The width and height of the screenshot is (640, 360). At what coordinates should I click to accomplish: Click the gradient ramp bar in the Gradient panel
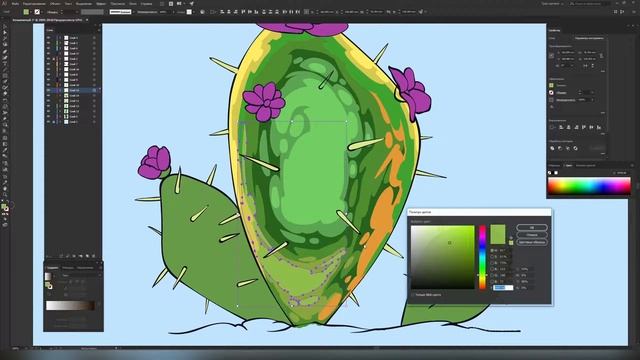pos(70,305)
